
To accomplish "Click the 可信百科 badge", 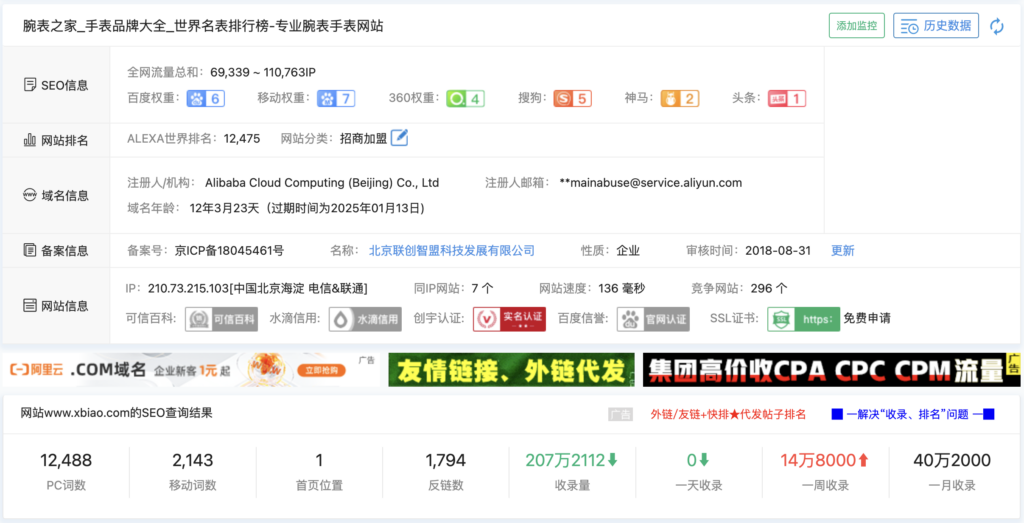I will pos(221,319).
